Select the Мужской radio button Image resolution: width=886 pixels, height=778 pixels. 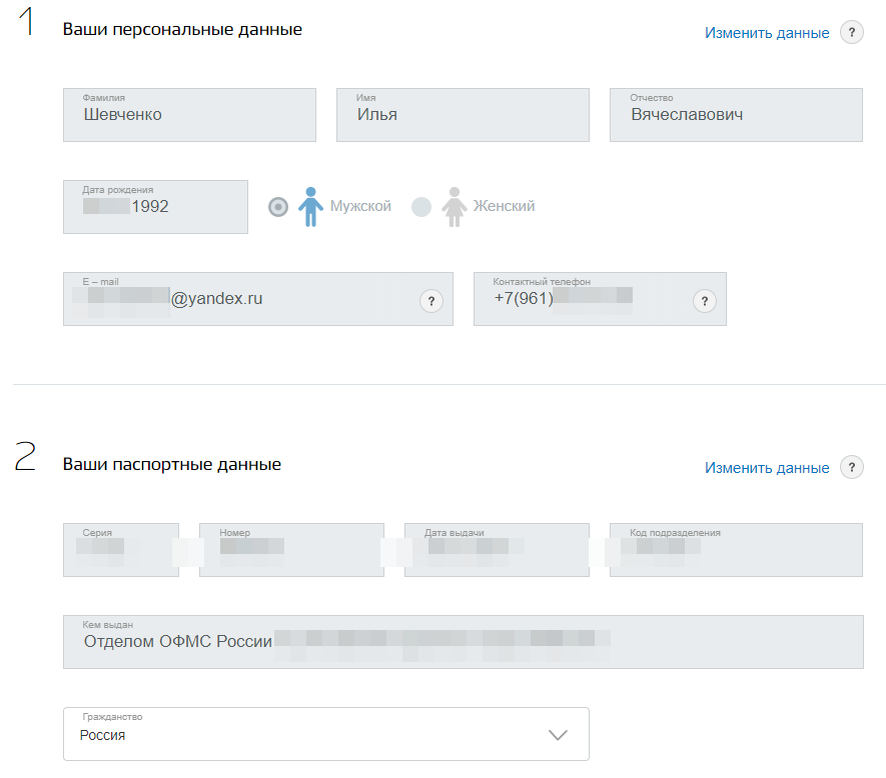(279, 207)
